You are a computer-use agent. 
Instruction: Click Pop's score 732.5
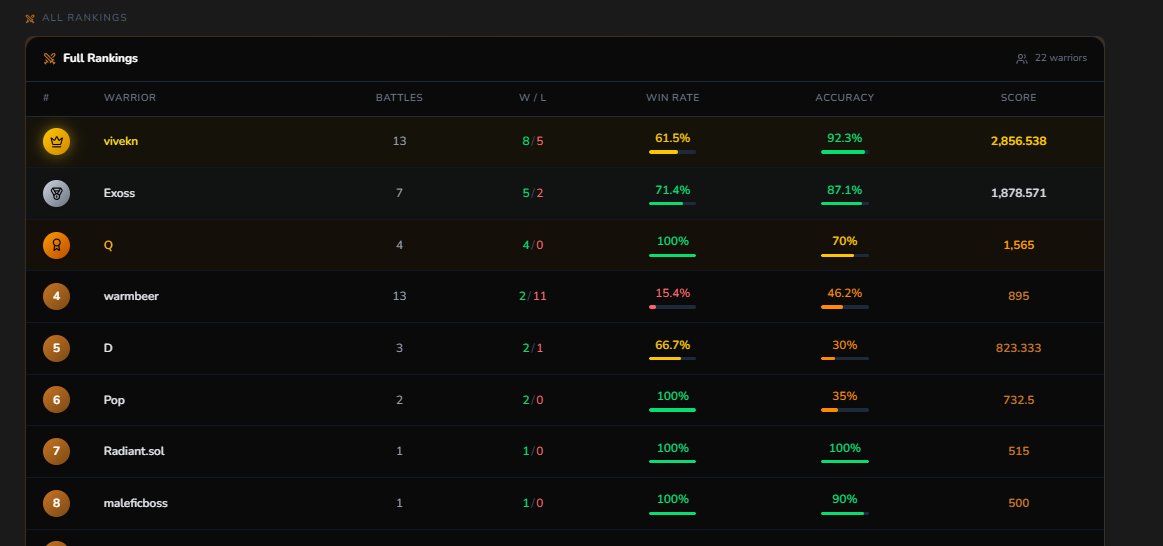pos(1018,400)
